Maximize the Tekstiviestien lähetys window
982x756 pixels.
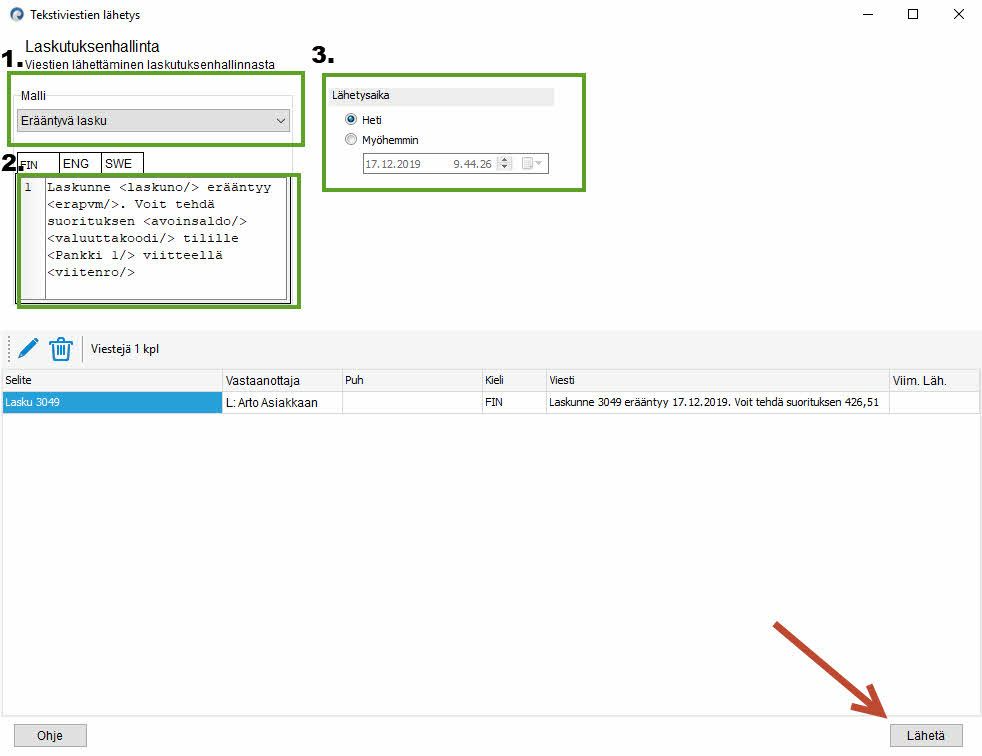coord(913,14)
